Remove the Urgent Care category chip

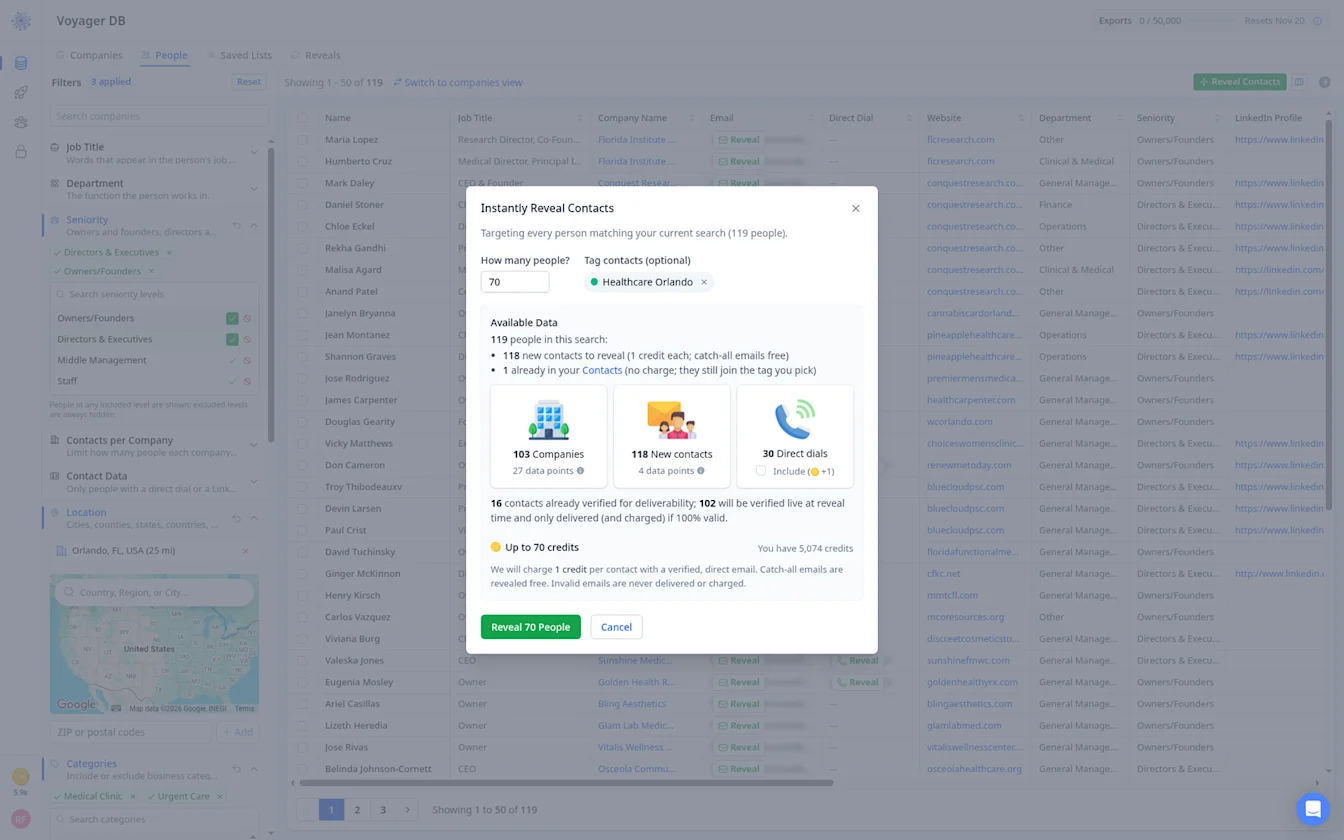(219, 797)
